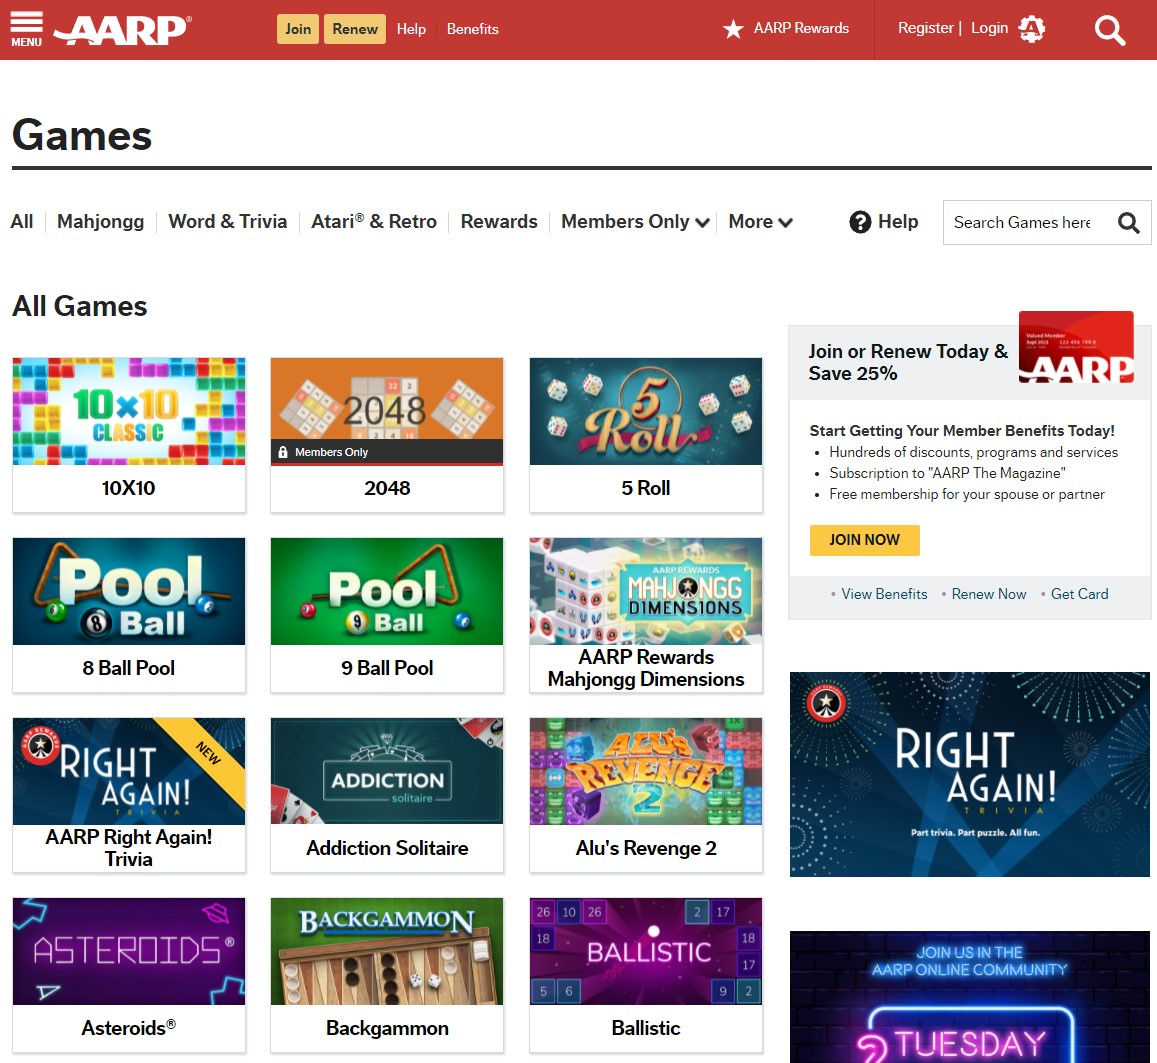Image resolution: width=1157 pixels, height=1063 pixels.
Task: Open the 9 Ball Pool thumbnail
Action: click(387, 592)
